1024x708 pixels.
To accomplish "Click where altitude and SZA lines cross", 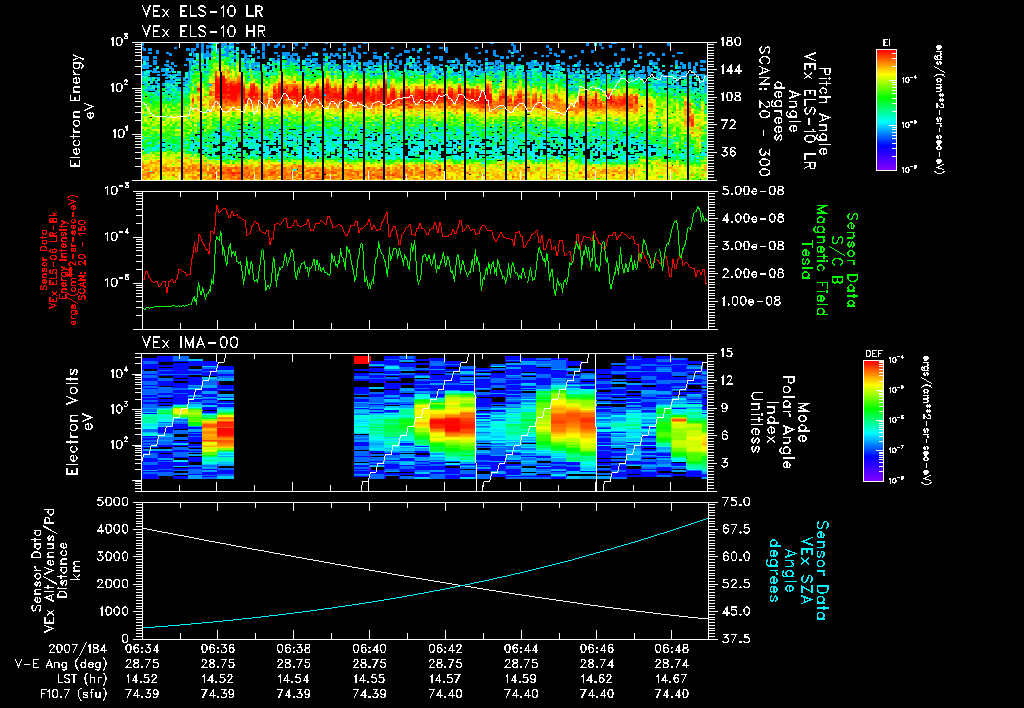I will tap(463, 585).
